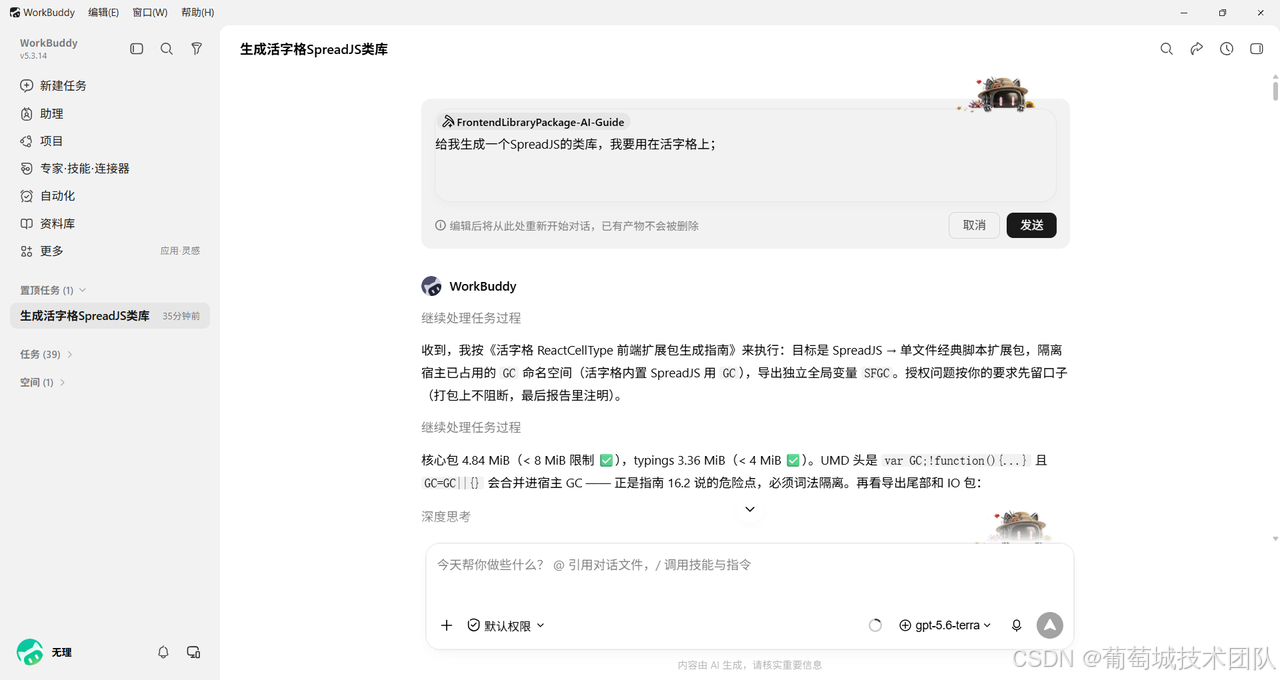Click the 编辑后将从此处重新开始对话 hint text

click(574, 226)
